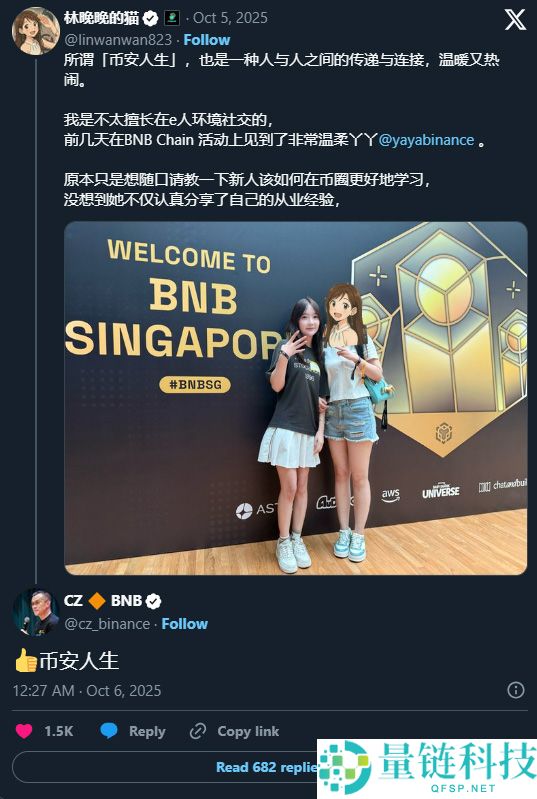Click CZ BNB verified badge

point(153,601)
